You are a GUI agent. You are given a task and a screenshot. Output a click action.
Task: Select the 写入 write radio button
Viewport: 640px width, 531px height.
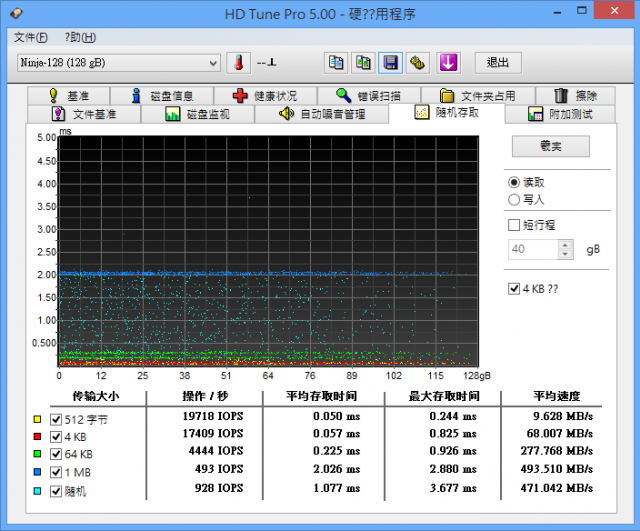point(514,200)
